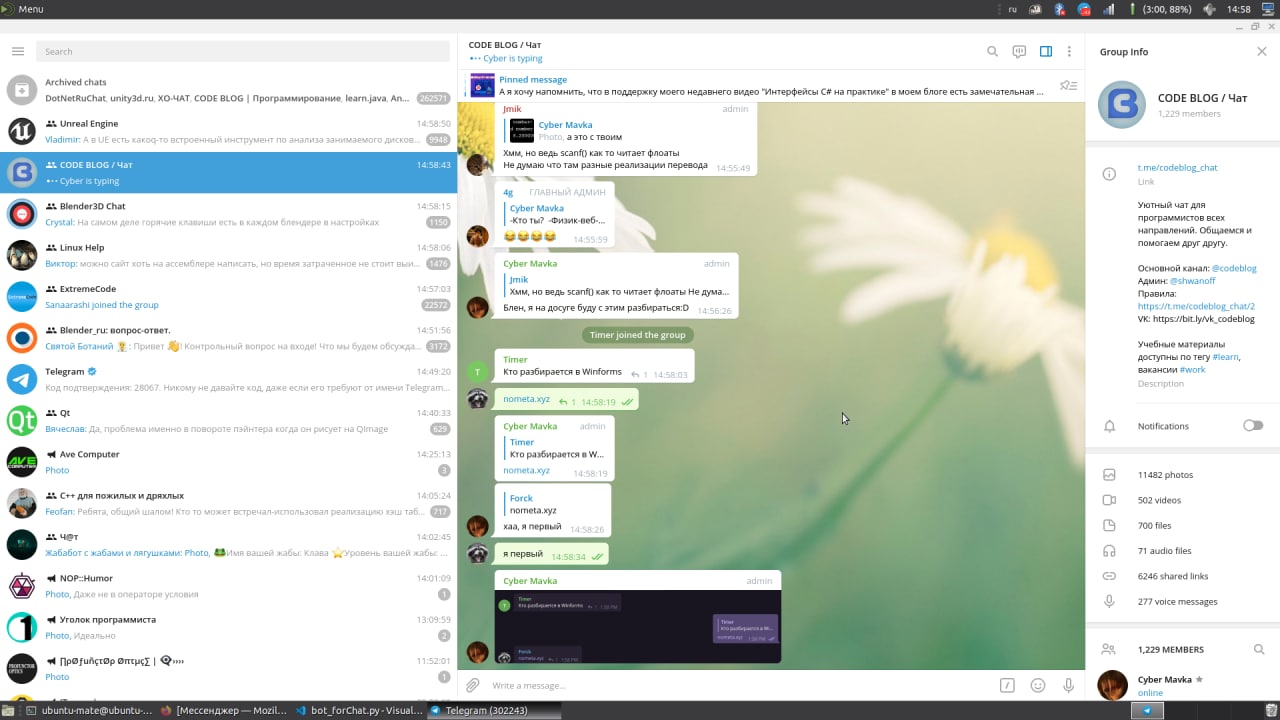Open the ExtremeCode chat

228,297
